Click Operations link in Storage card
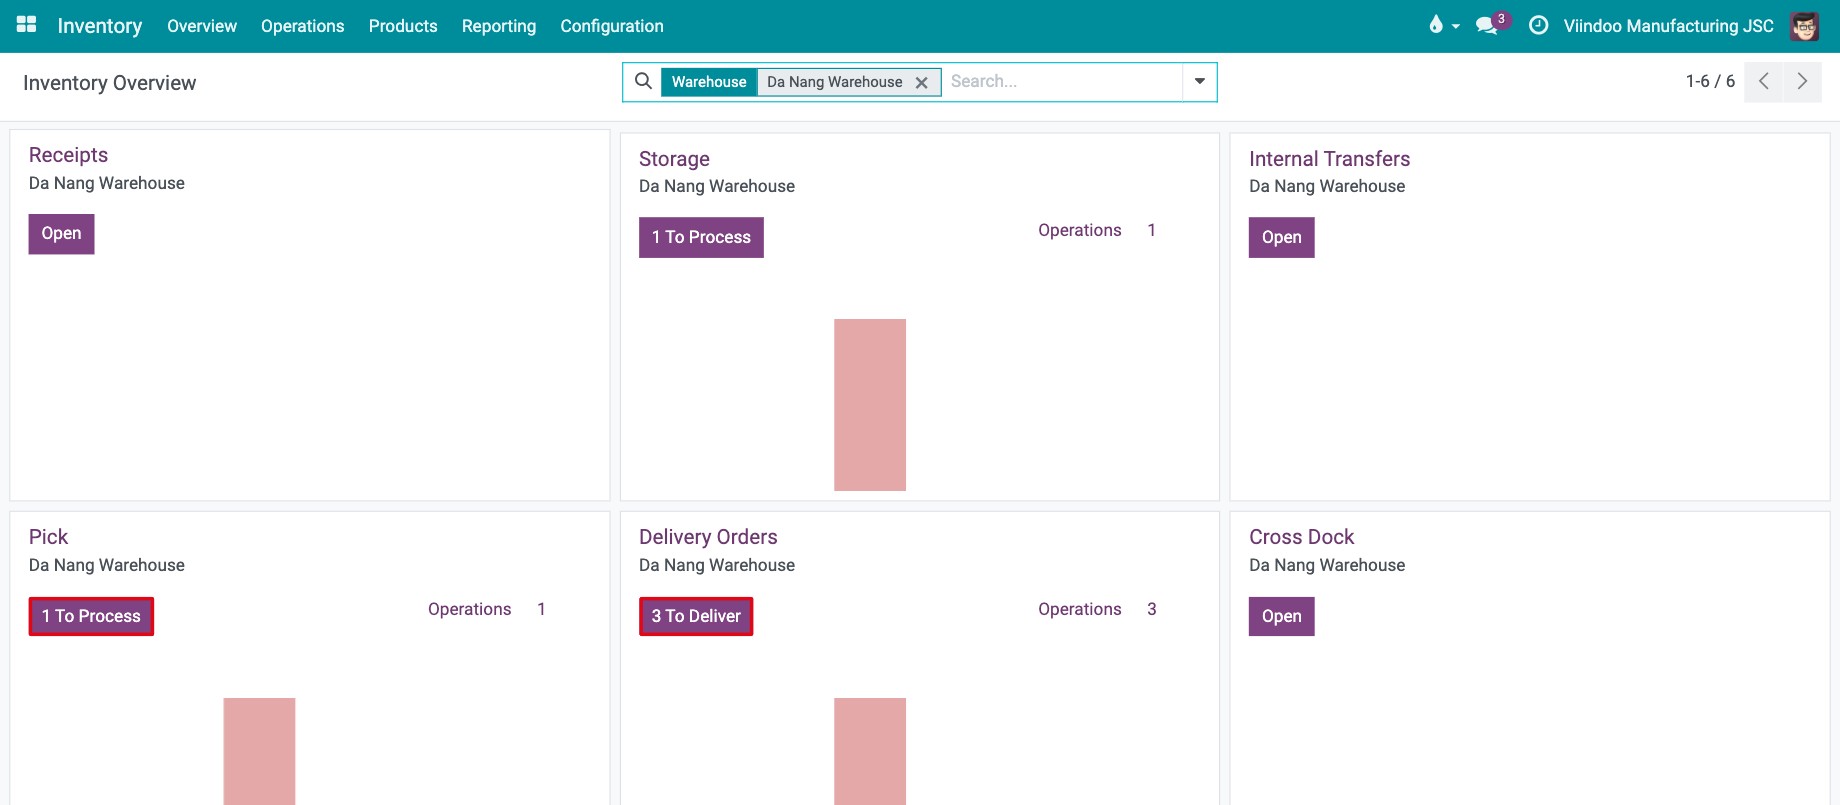 1079,230
